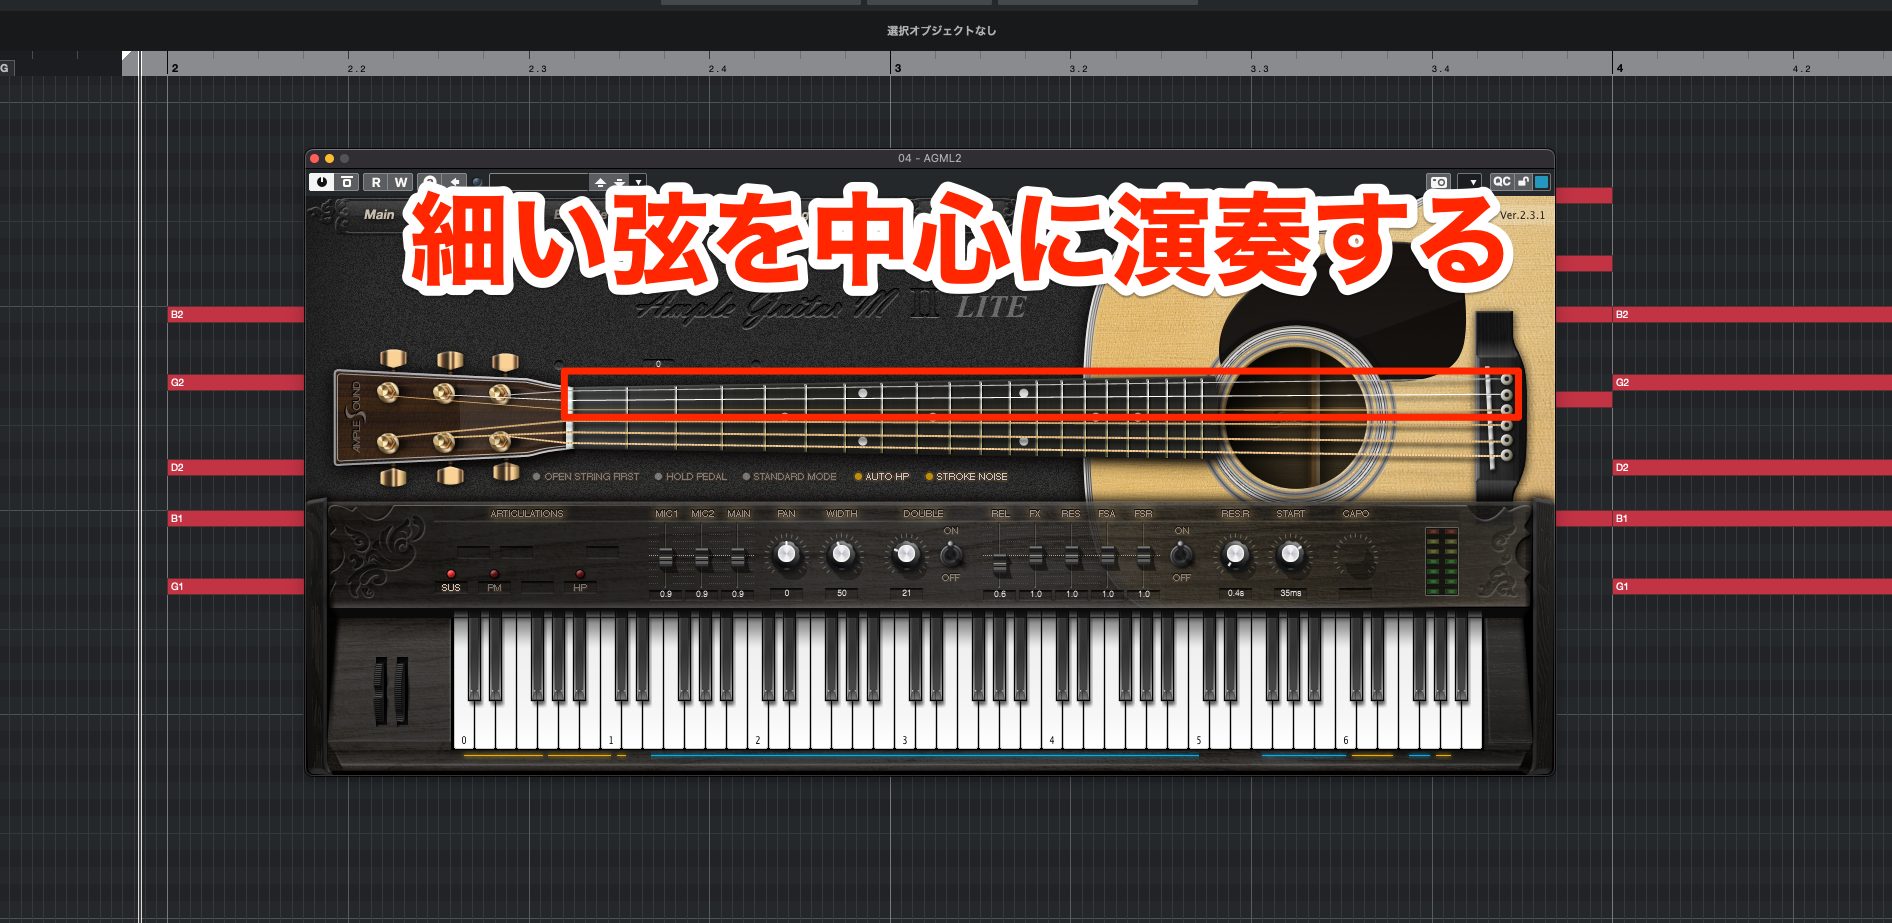Adjust the FSA fader
This screenshot has width=1892, height=923.
point(1108,558)
